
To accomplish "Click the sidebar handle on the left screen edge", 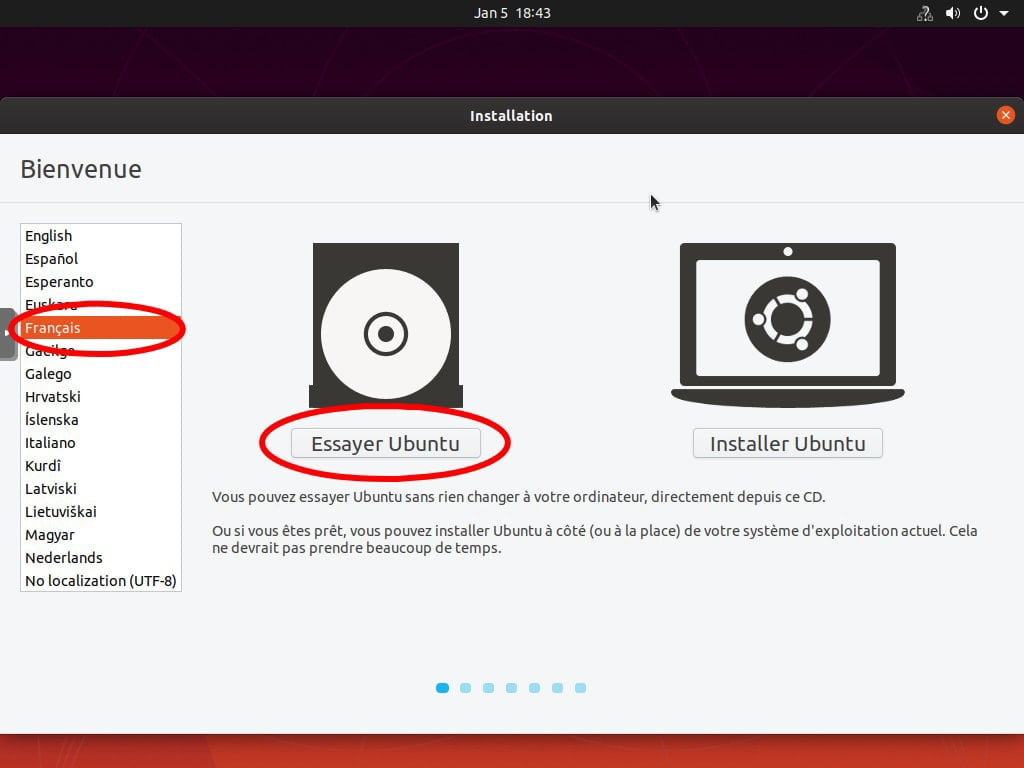I will [6, 334].
